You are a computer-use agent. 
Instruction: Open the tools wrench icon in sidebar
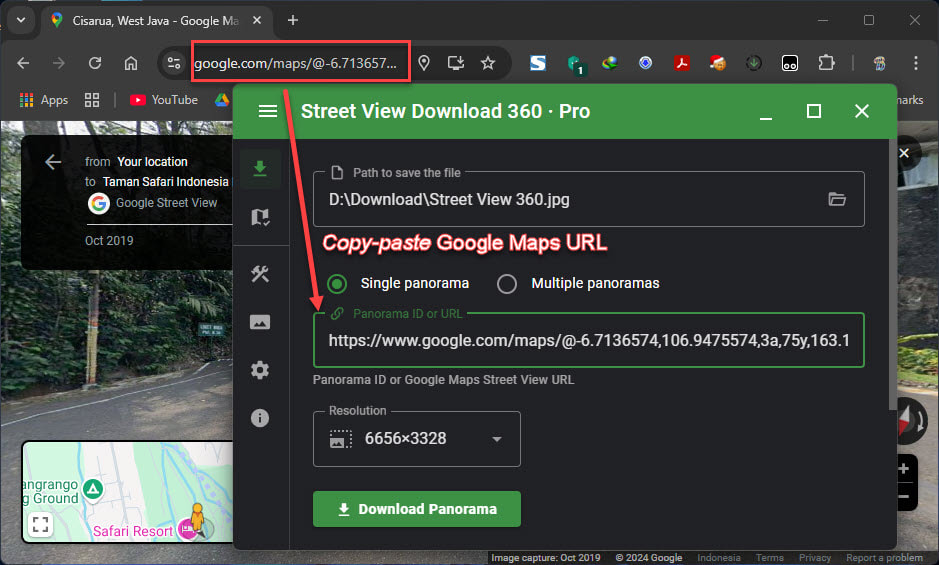point(260,274)
